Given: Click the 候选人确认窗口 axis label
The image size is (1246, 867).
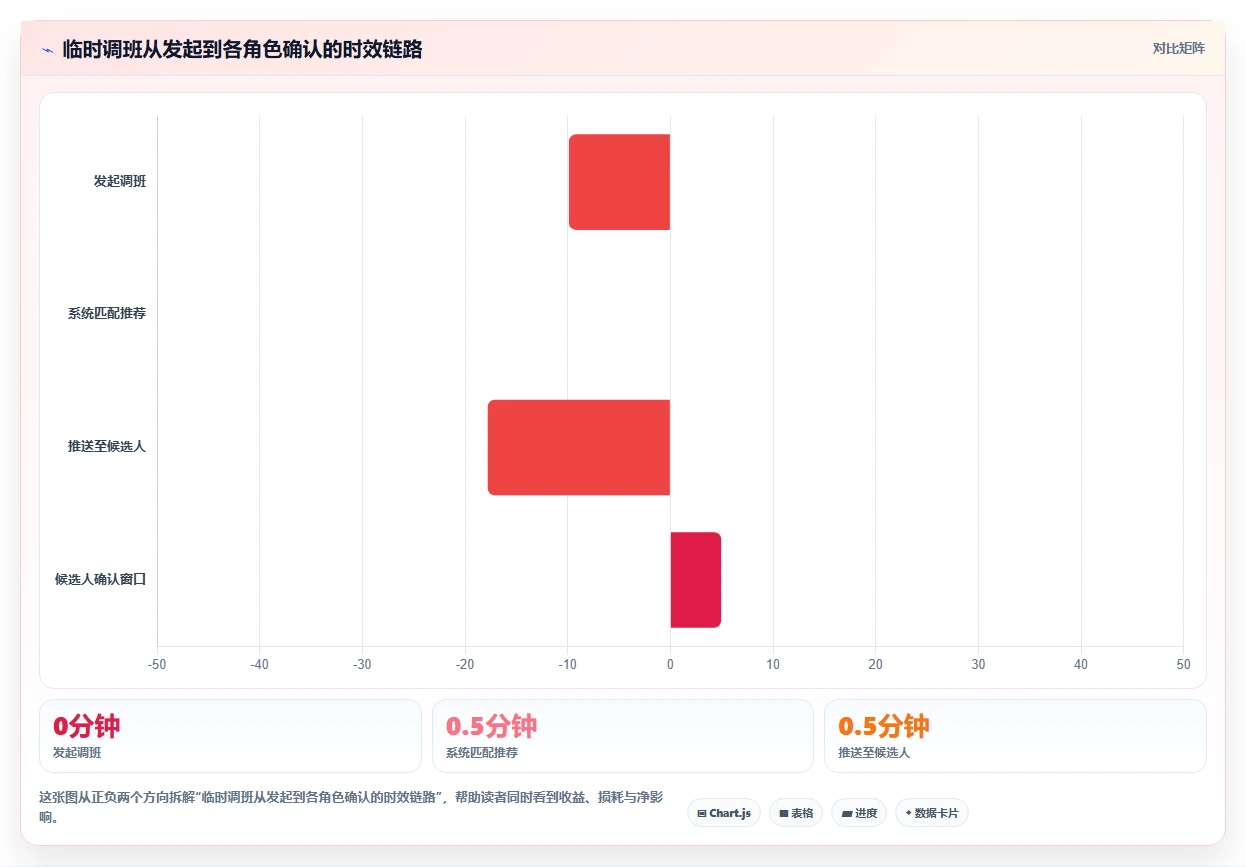Looking at the screenshot, I should 101,580.
